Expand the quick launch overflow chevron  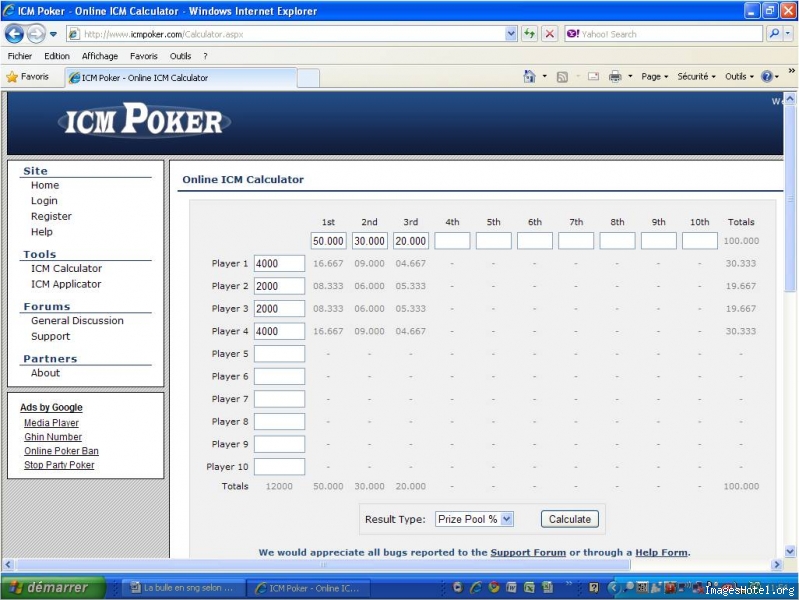coord(569,583)
